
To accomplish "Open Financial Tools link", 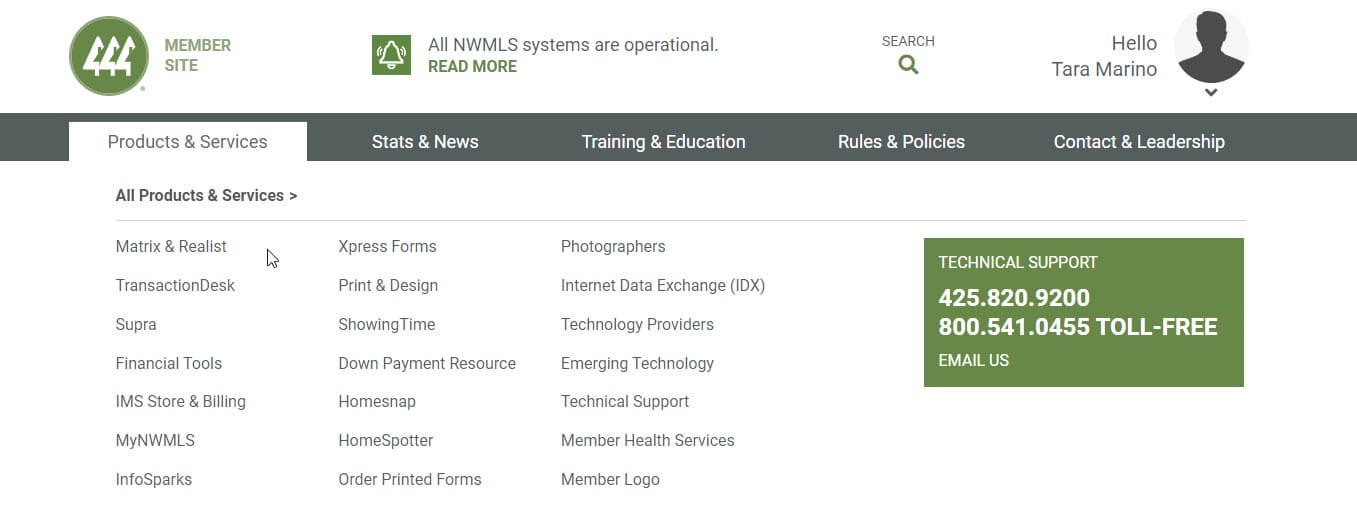I will coord(169,363).
